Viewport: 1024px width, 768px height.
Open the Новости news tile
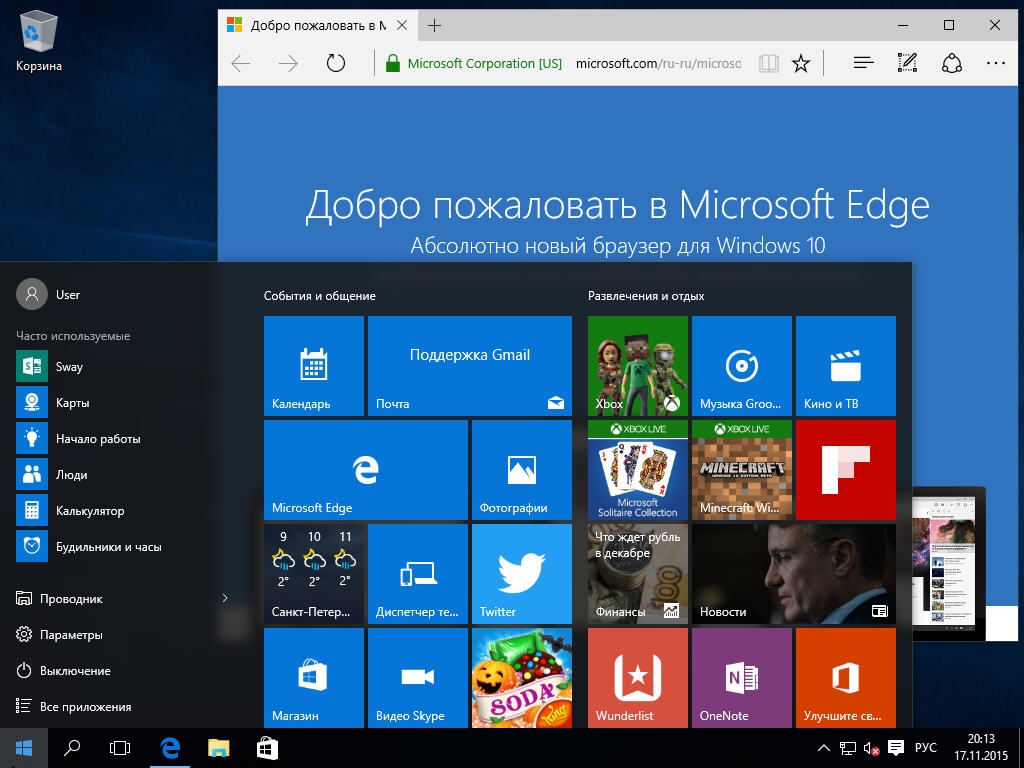tap(793, 573)
